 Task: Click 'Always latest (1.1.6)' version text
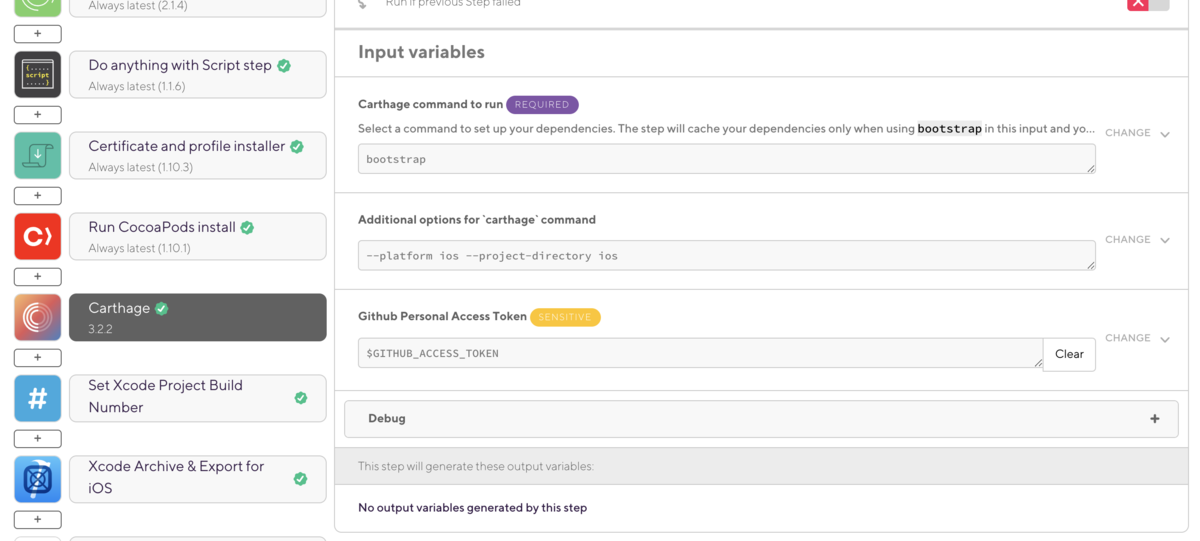136,87
